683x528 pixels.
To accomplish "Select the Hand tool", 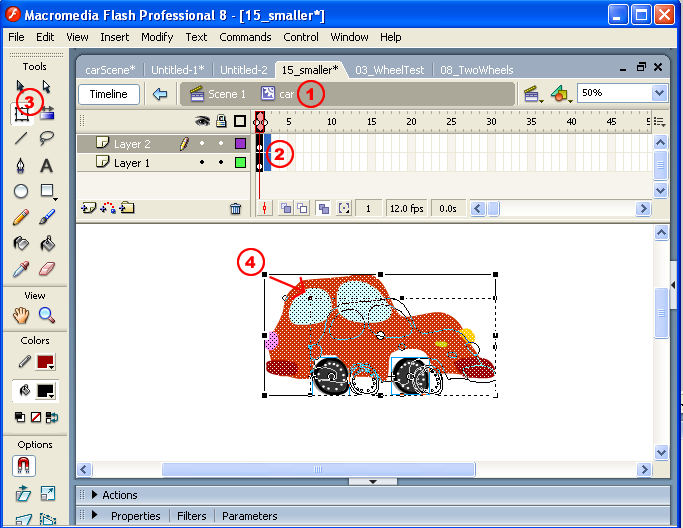I will tap(21, 315).
